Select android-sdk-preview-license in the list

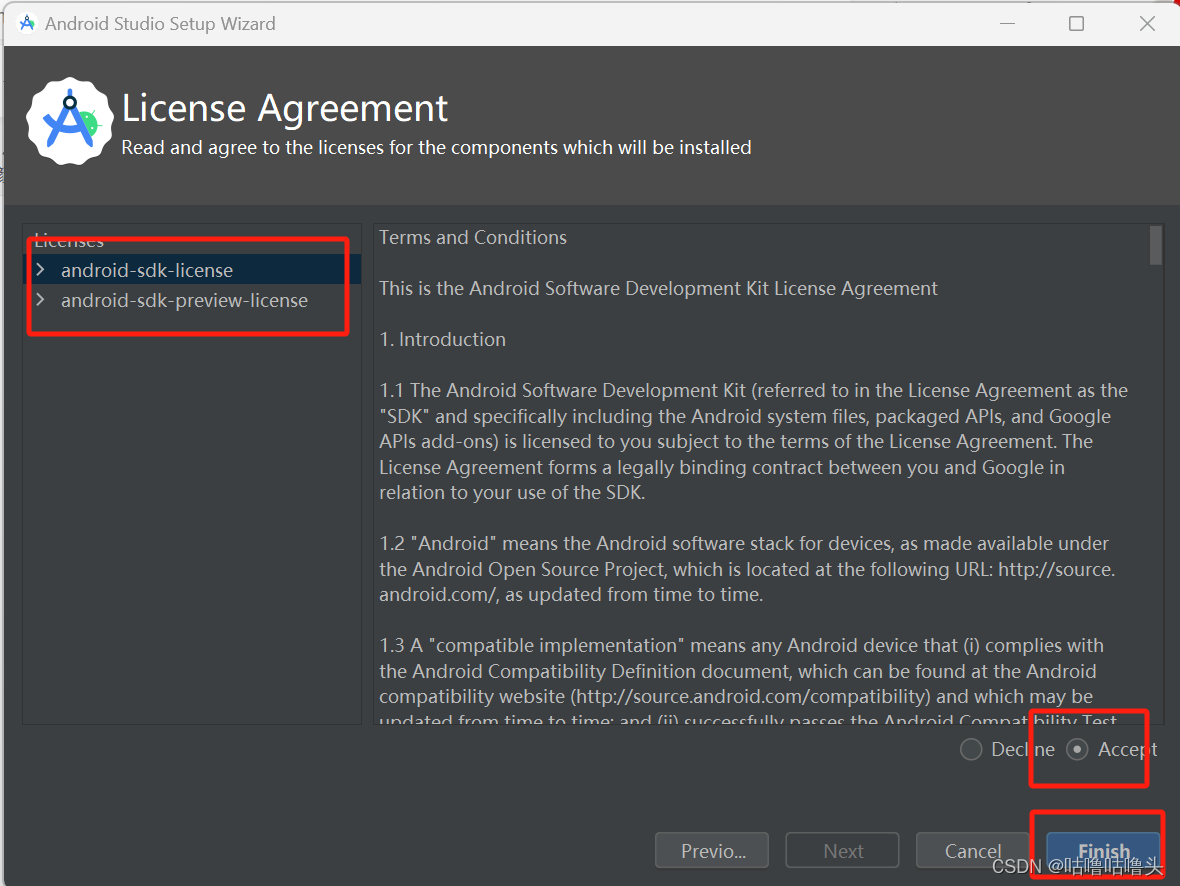(x=192, y=300)
